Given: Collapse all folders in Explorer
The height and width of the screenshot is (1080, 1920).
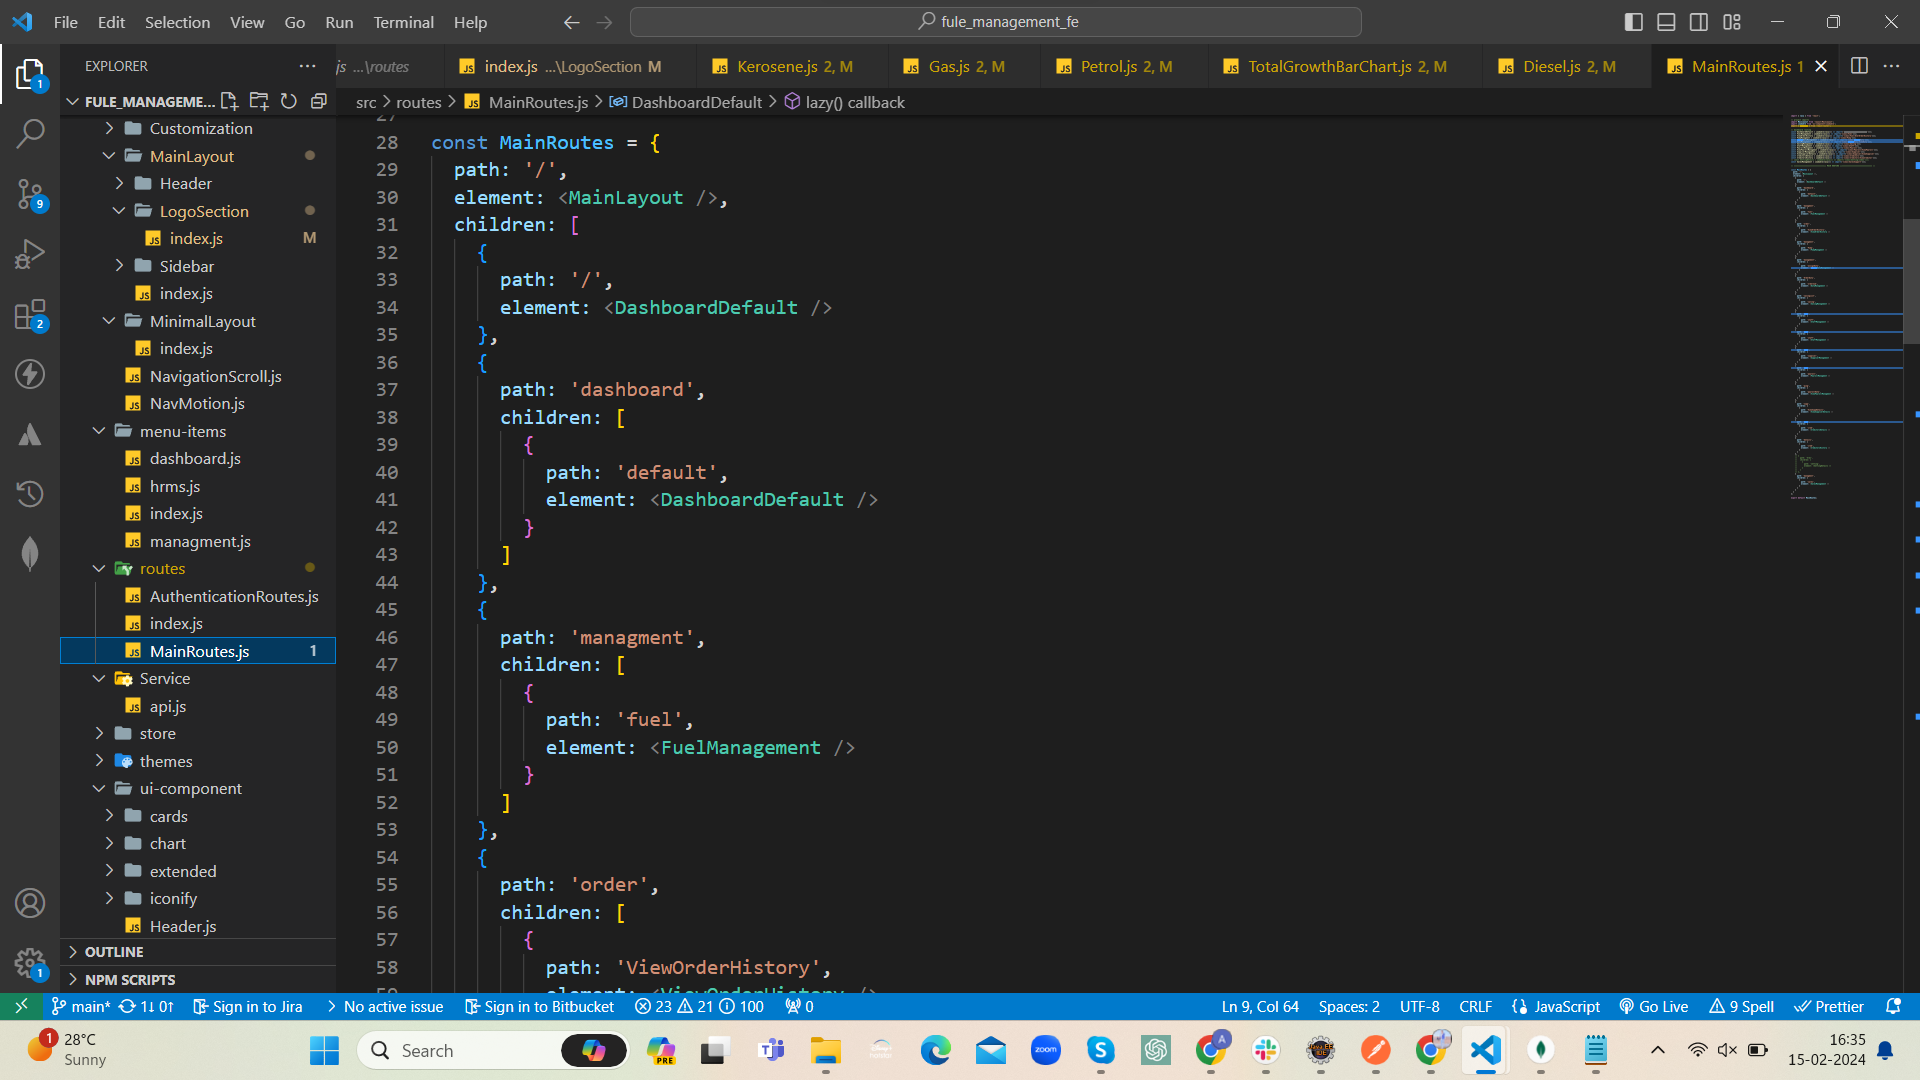Looking at the screenshot, I should coord(319,101).
